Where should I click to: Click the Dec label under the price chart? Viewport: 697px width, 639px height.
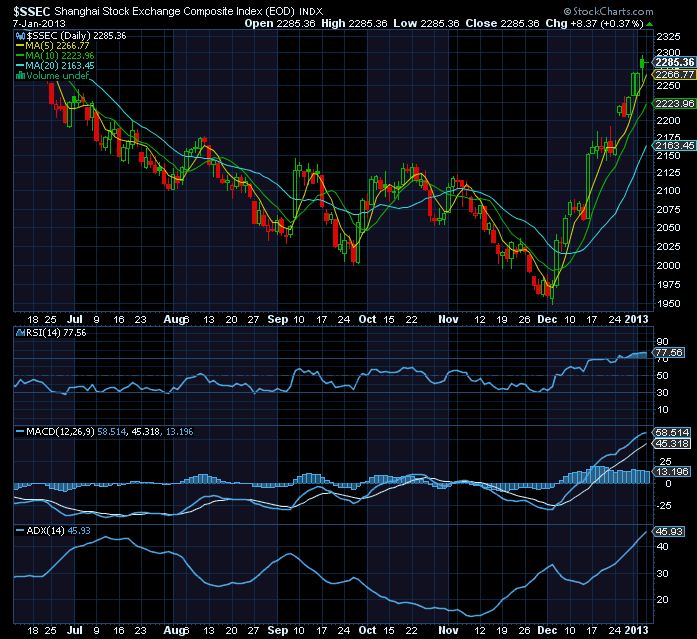[547, 320]
